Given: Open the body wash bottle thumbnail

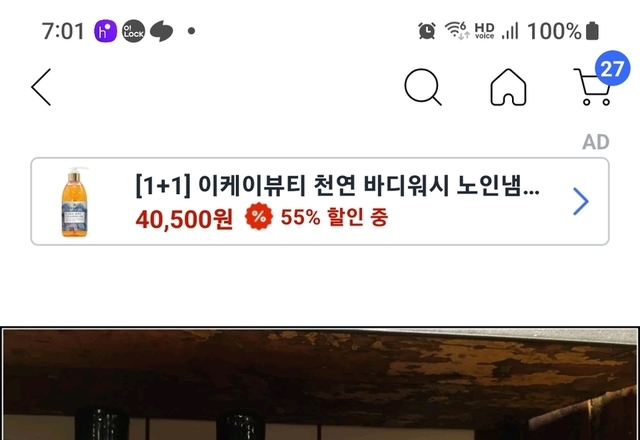Looking at the screenshot, I should pyautogui.click(x=74, y=202).
